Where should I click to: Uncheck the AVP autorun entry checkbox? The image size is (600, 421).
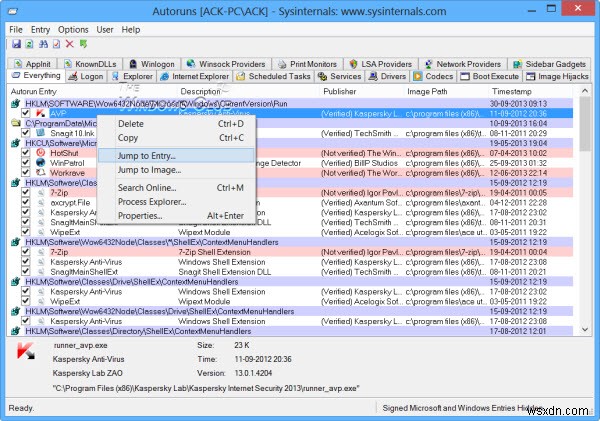point(25,113)
